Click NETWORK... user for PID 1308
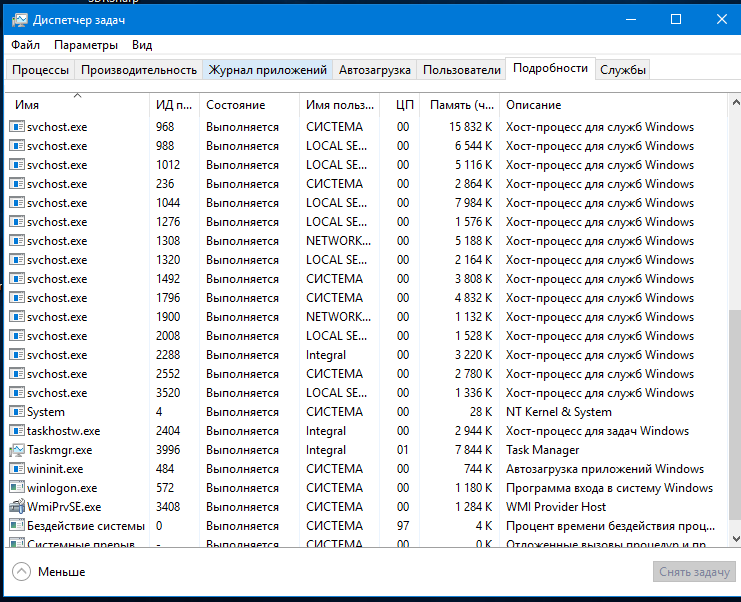The width and height of the screenshot is (741, 602). pyautogui.click(x=338, y=241)
